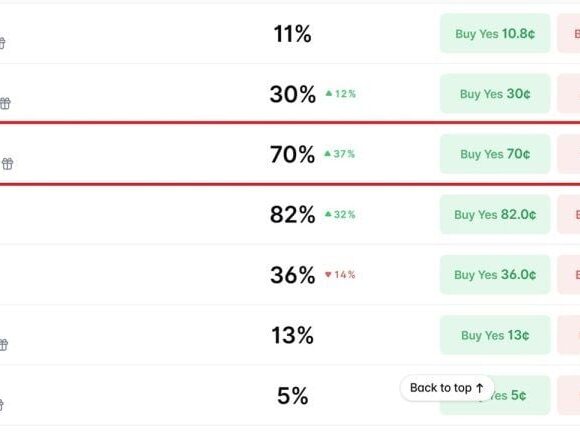Click the gift icon in the 5% row

tap(1, 405)
